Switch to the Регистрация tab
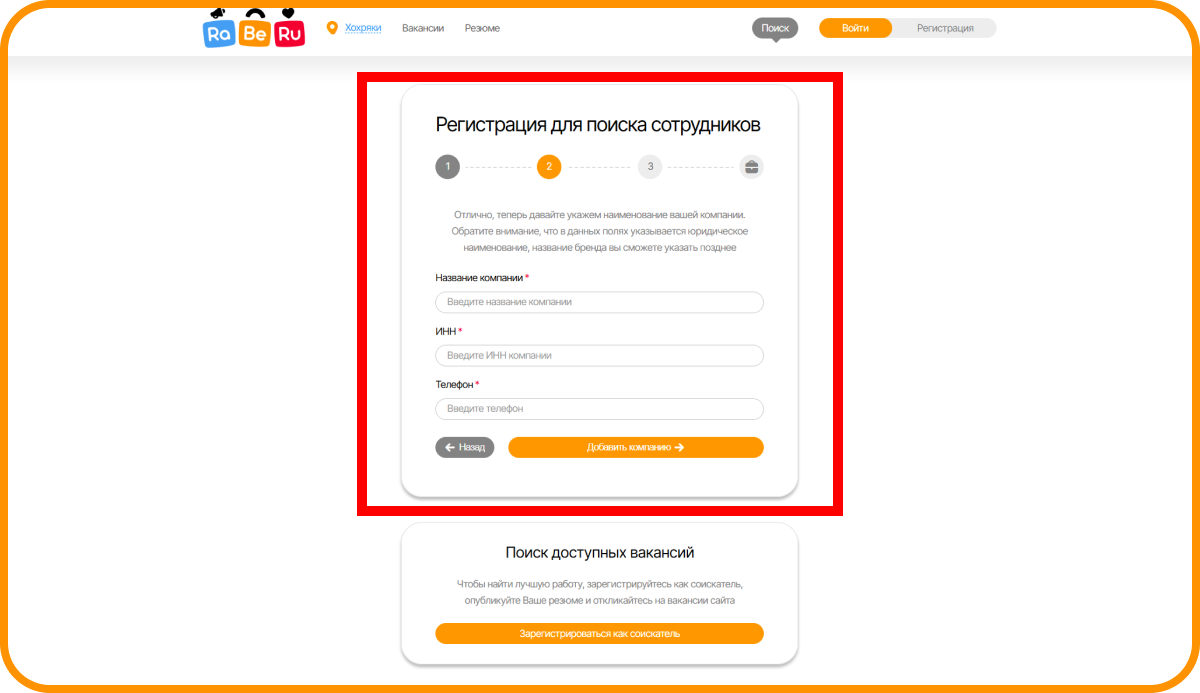Image resolution: width=1200 pixels, height=693 pixels. (945, 28)
